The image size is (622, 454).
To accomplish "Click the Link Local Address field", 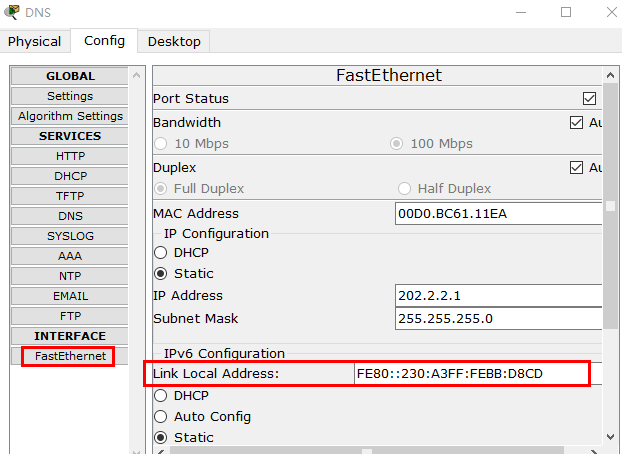I will (470, 374).
